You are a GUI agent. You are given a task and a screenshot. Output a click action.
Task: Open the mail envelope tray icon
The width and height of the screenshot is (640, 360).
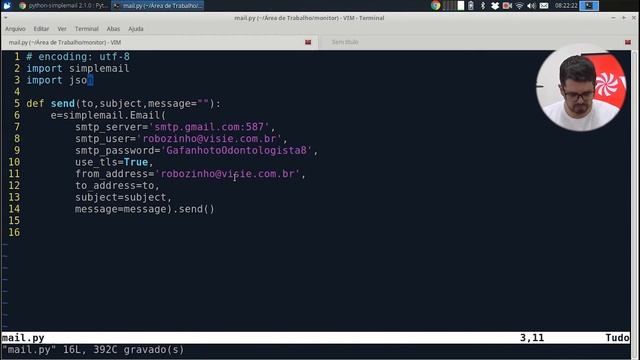tap(544, 5)
